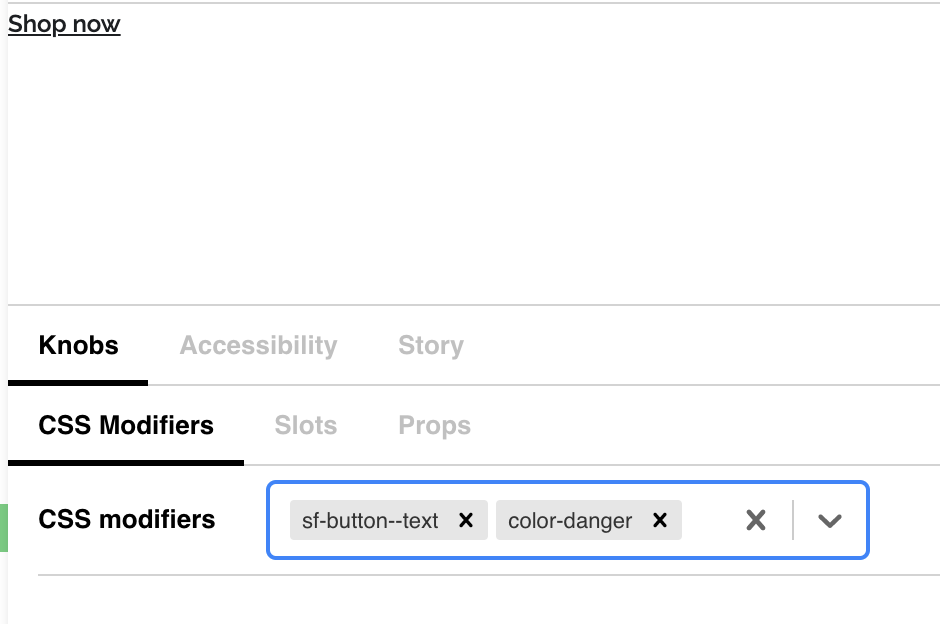940x624 pixels.
Task: Open the Props sub-tab
Action: tap(434, 425)
